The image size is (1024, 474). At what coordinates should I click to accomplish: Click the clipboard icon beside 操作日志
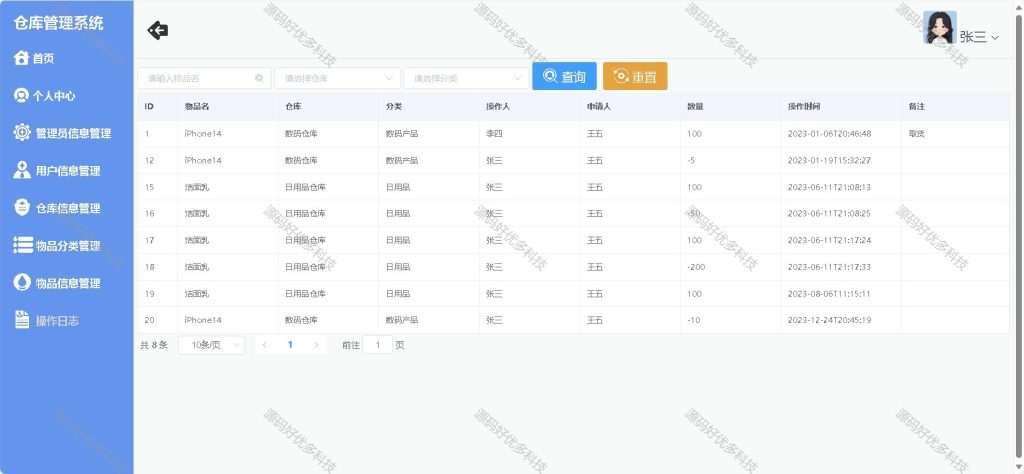(x=22, y=320)
